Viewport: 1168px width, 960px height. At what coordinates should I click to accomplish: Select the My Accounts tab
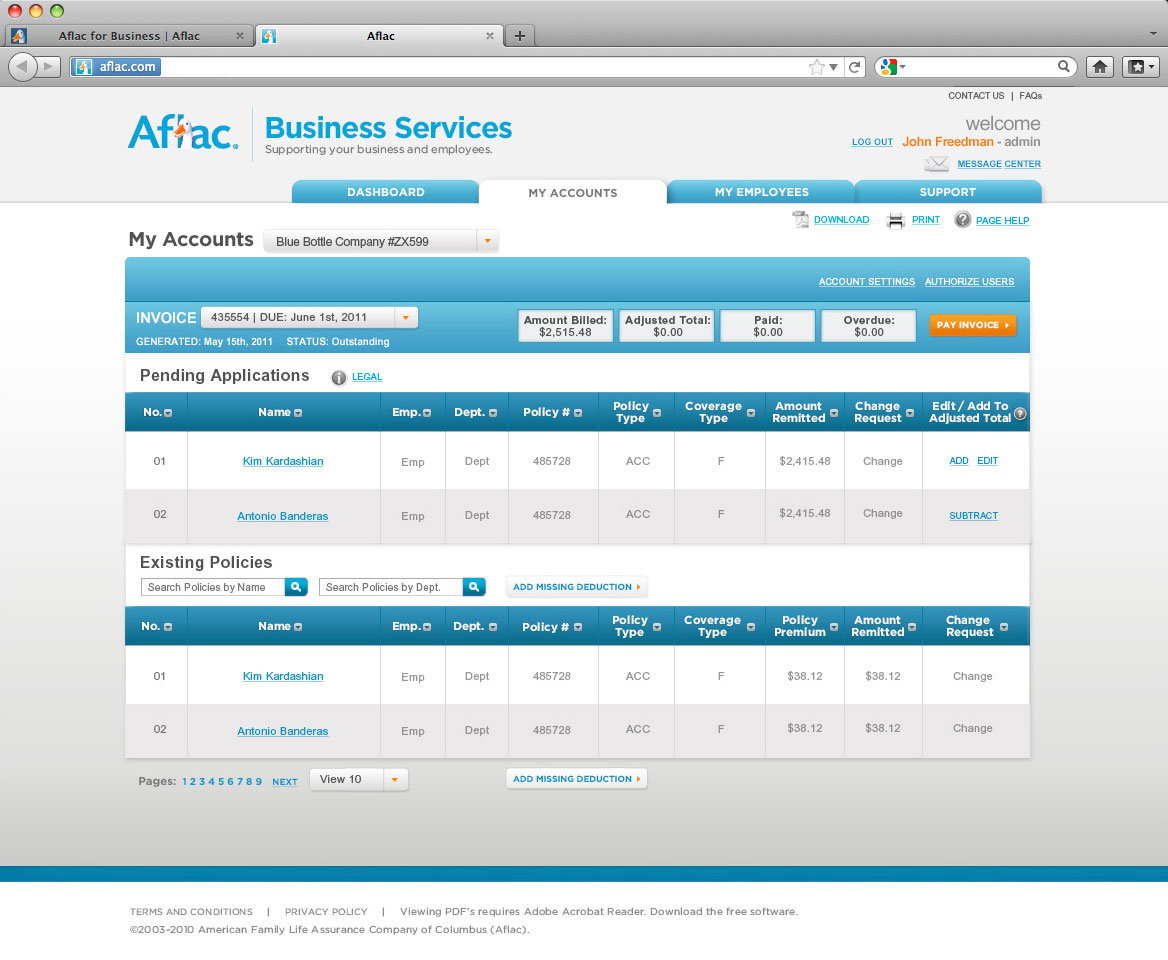pos(573,193)
